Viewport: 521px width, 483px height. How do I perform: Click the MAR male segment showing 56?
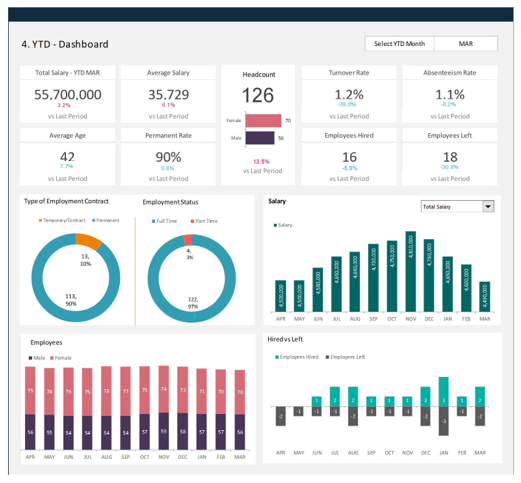click(x=240, y=432)
